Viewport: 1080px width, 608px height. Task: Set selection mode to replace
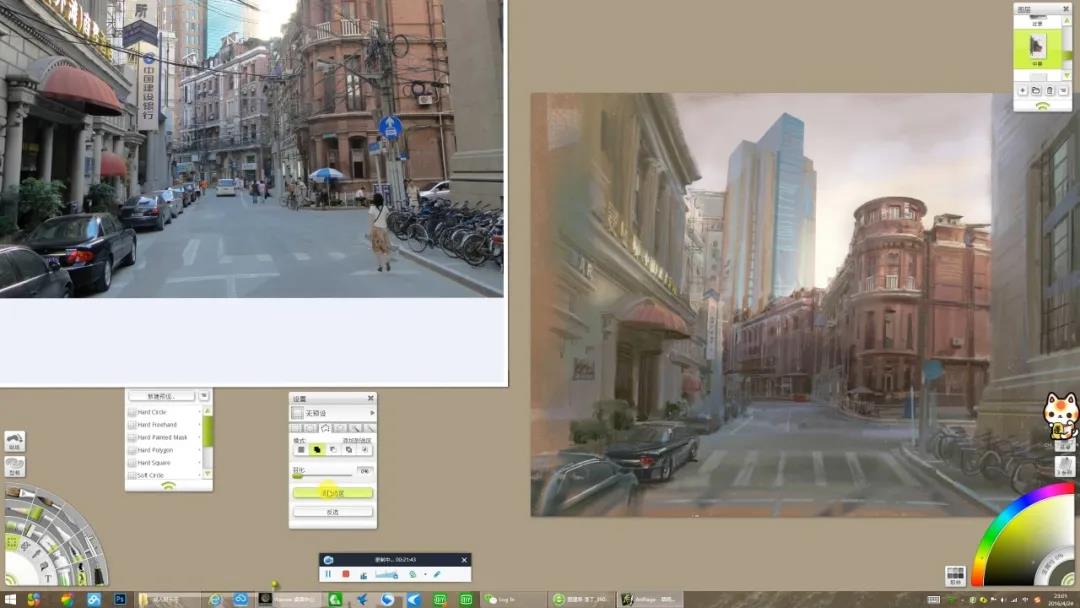tap(301, 450)
